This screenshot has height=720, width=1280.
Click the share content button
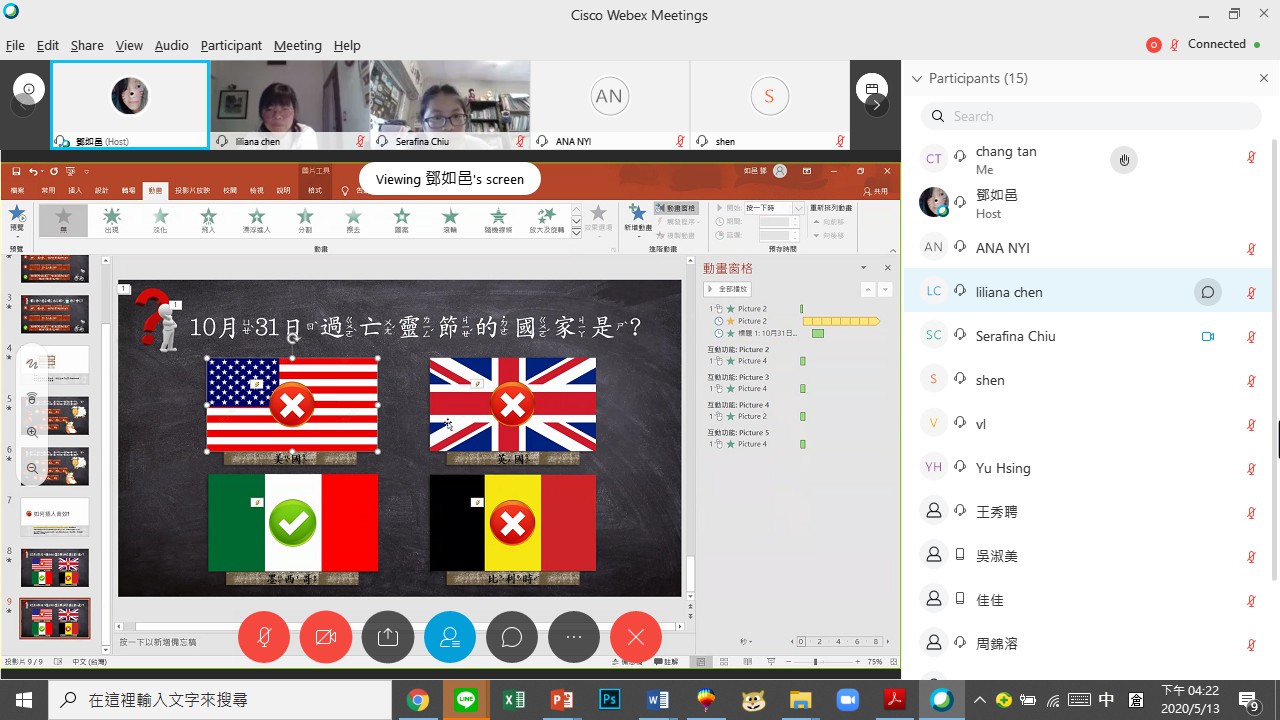click(x=388, y=637)
